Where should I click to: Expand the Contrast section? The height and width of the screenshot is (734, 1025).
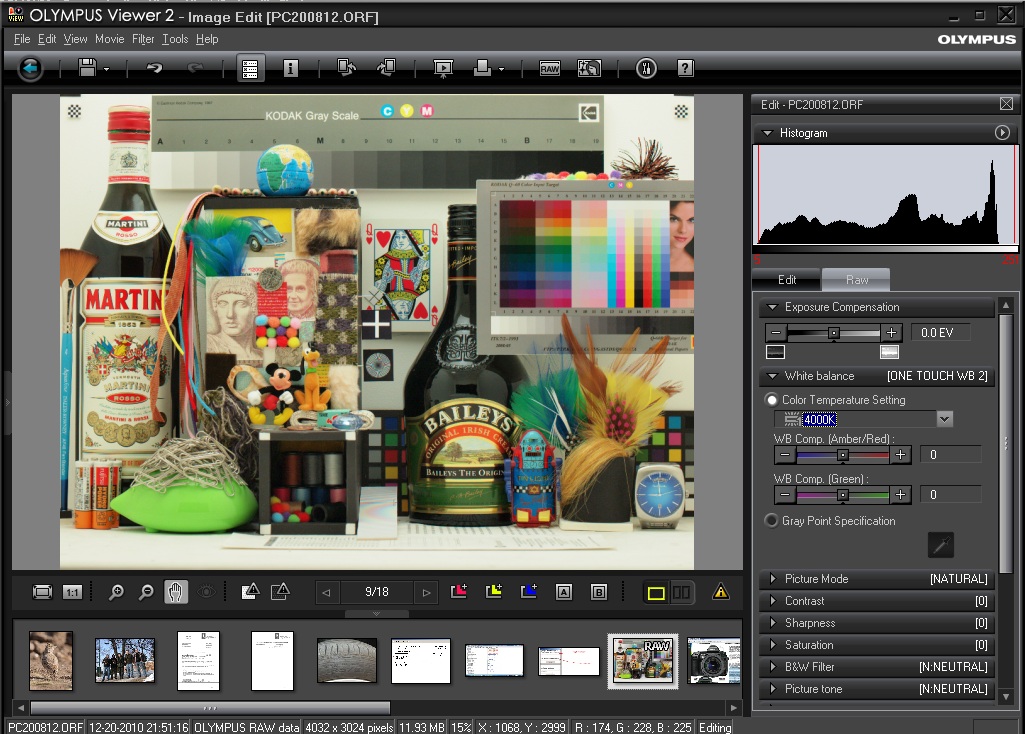[773, 601]
